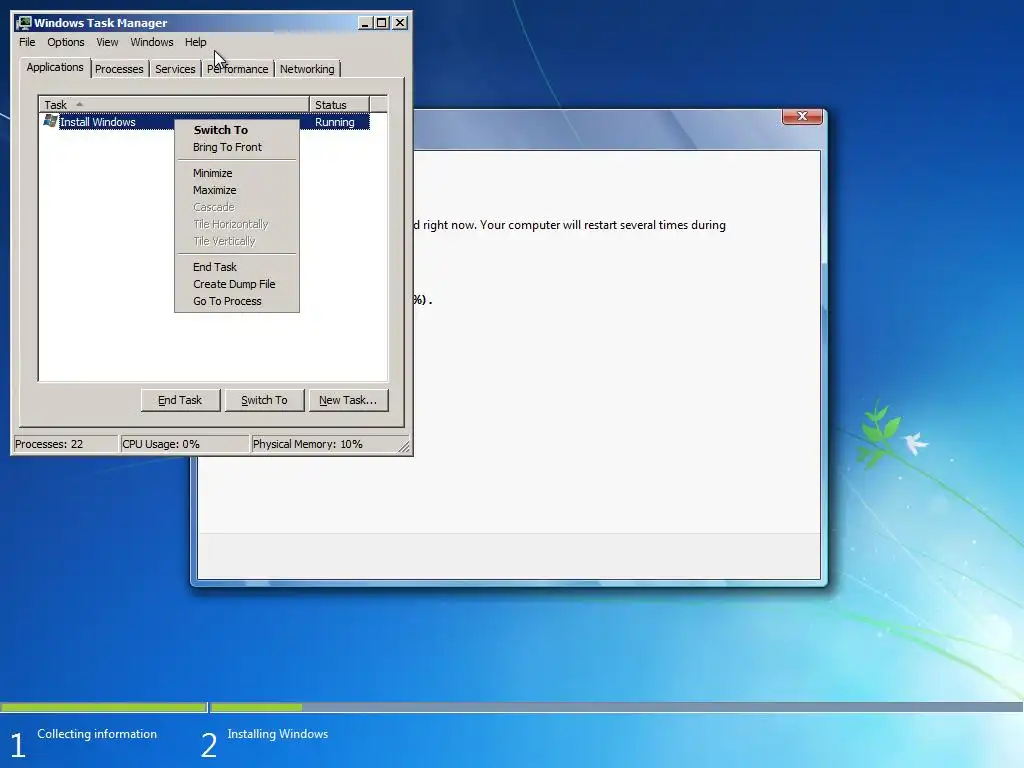Viewport: 1024px width, 768px height.
Task: Switch to the Processes tab
Action: point(119,69)
